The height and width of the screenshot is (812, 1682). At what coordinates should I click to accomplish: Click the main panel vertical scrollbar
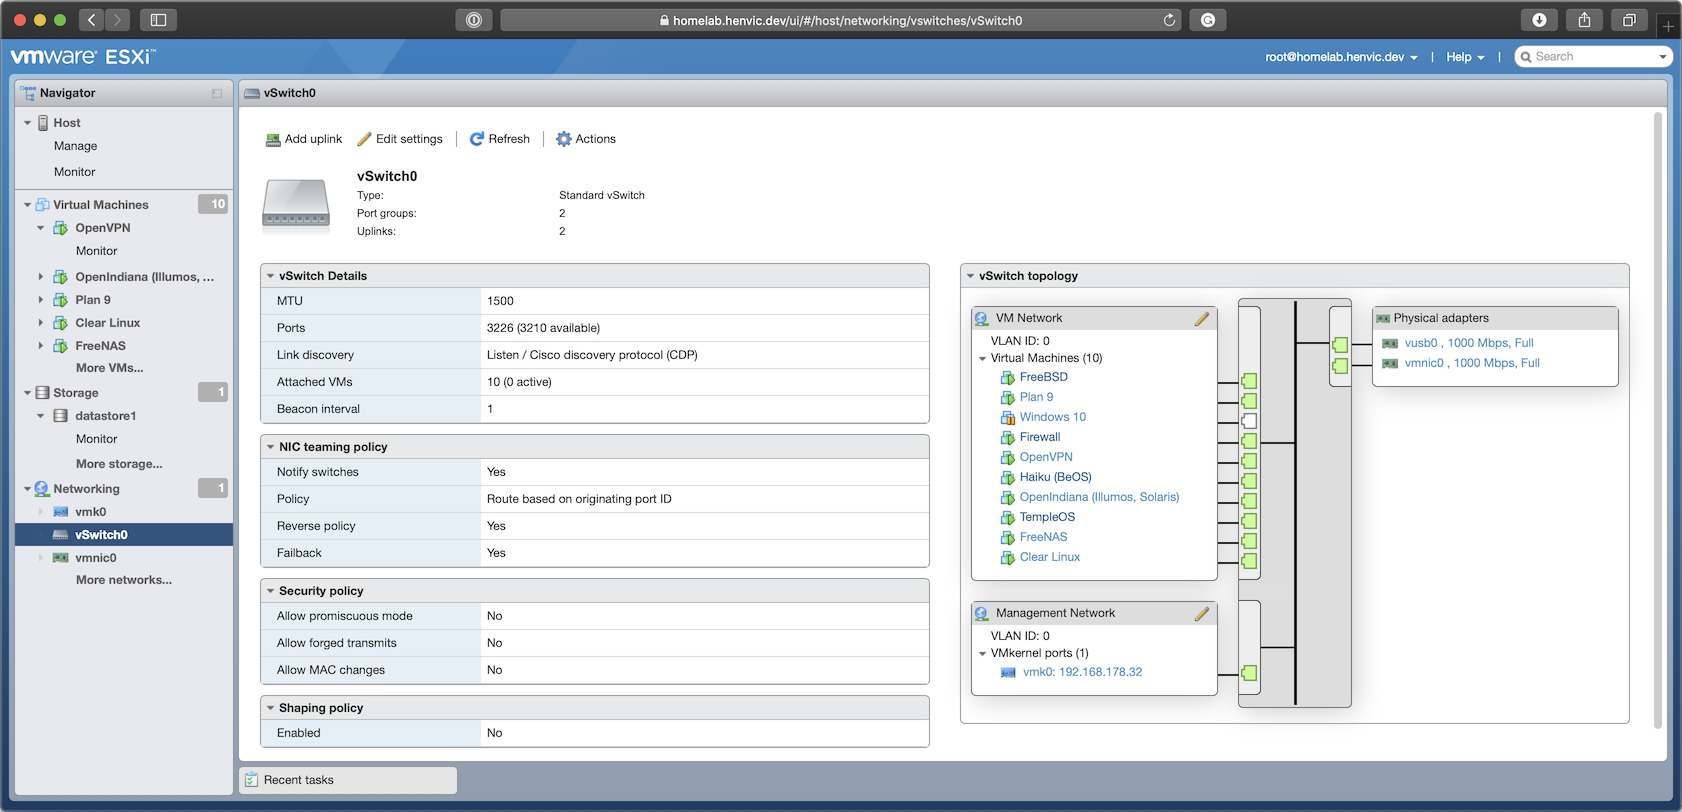[x=1658, y=420]
